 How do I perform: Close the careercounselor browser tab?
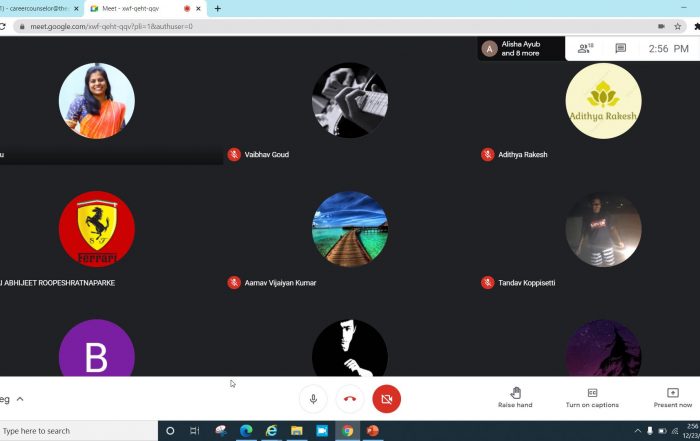76,8
